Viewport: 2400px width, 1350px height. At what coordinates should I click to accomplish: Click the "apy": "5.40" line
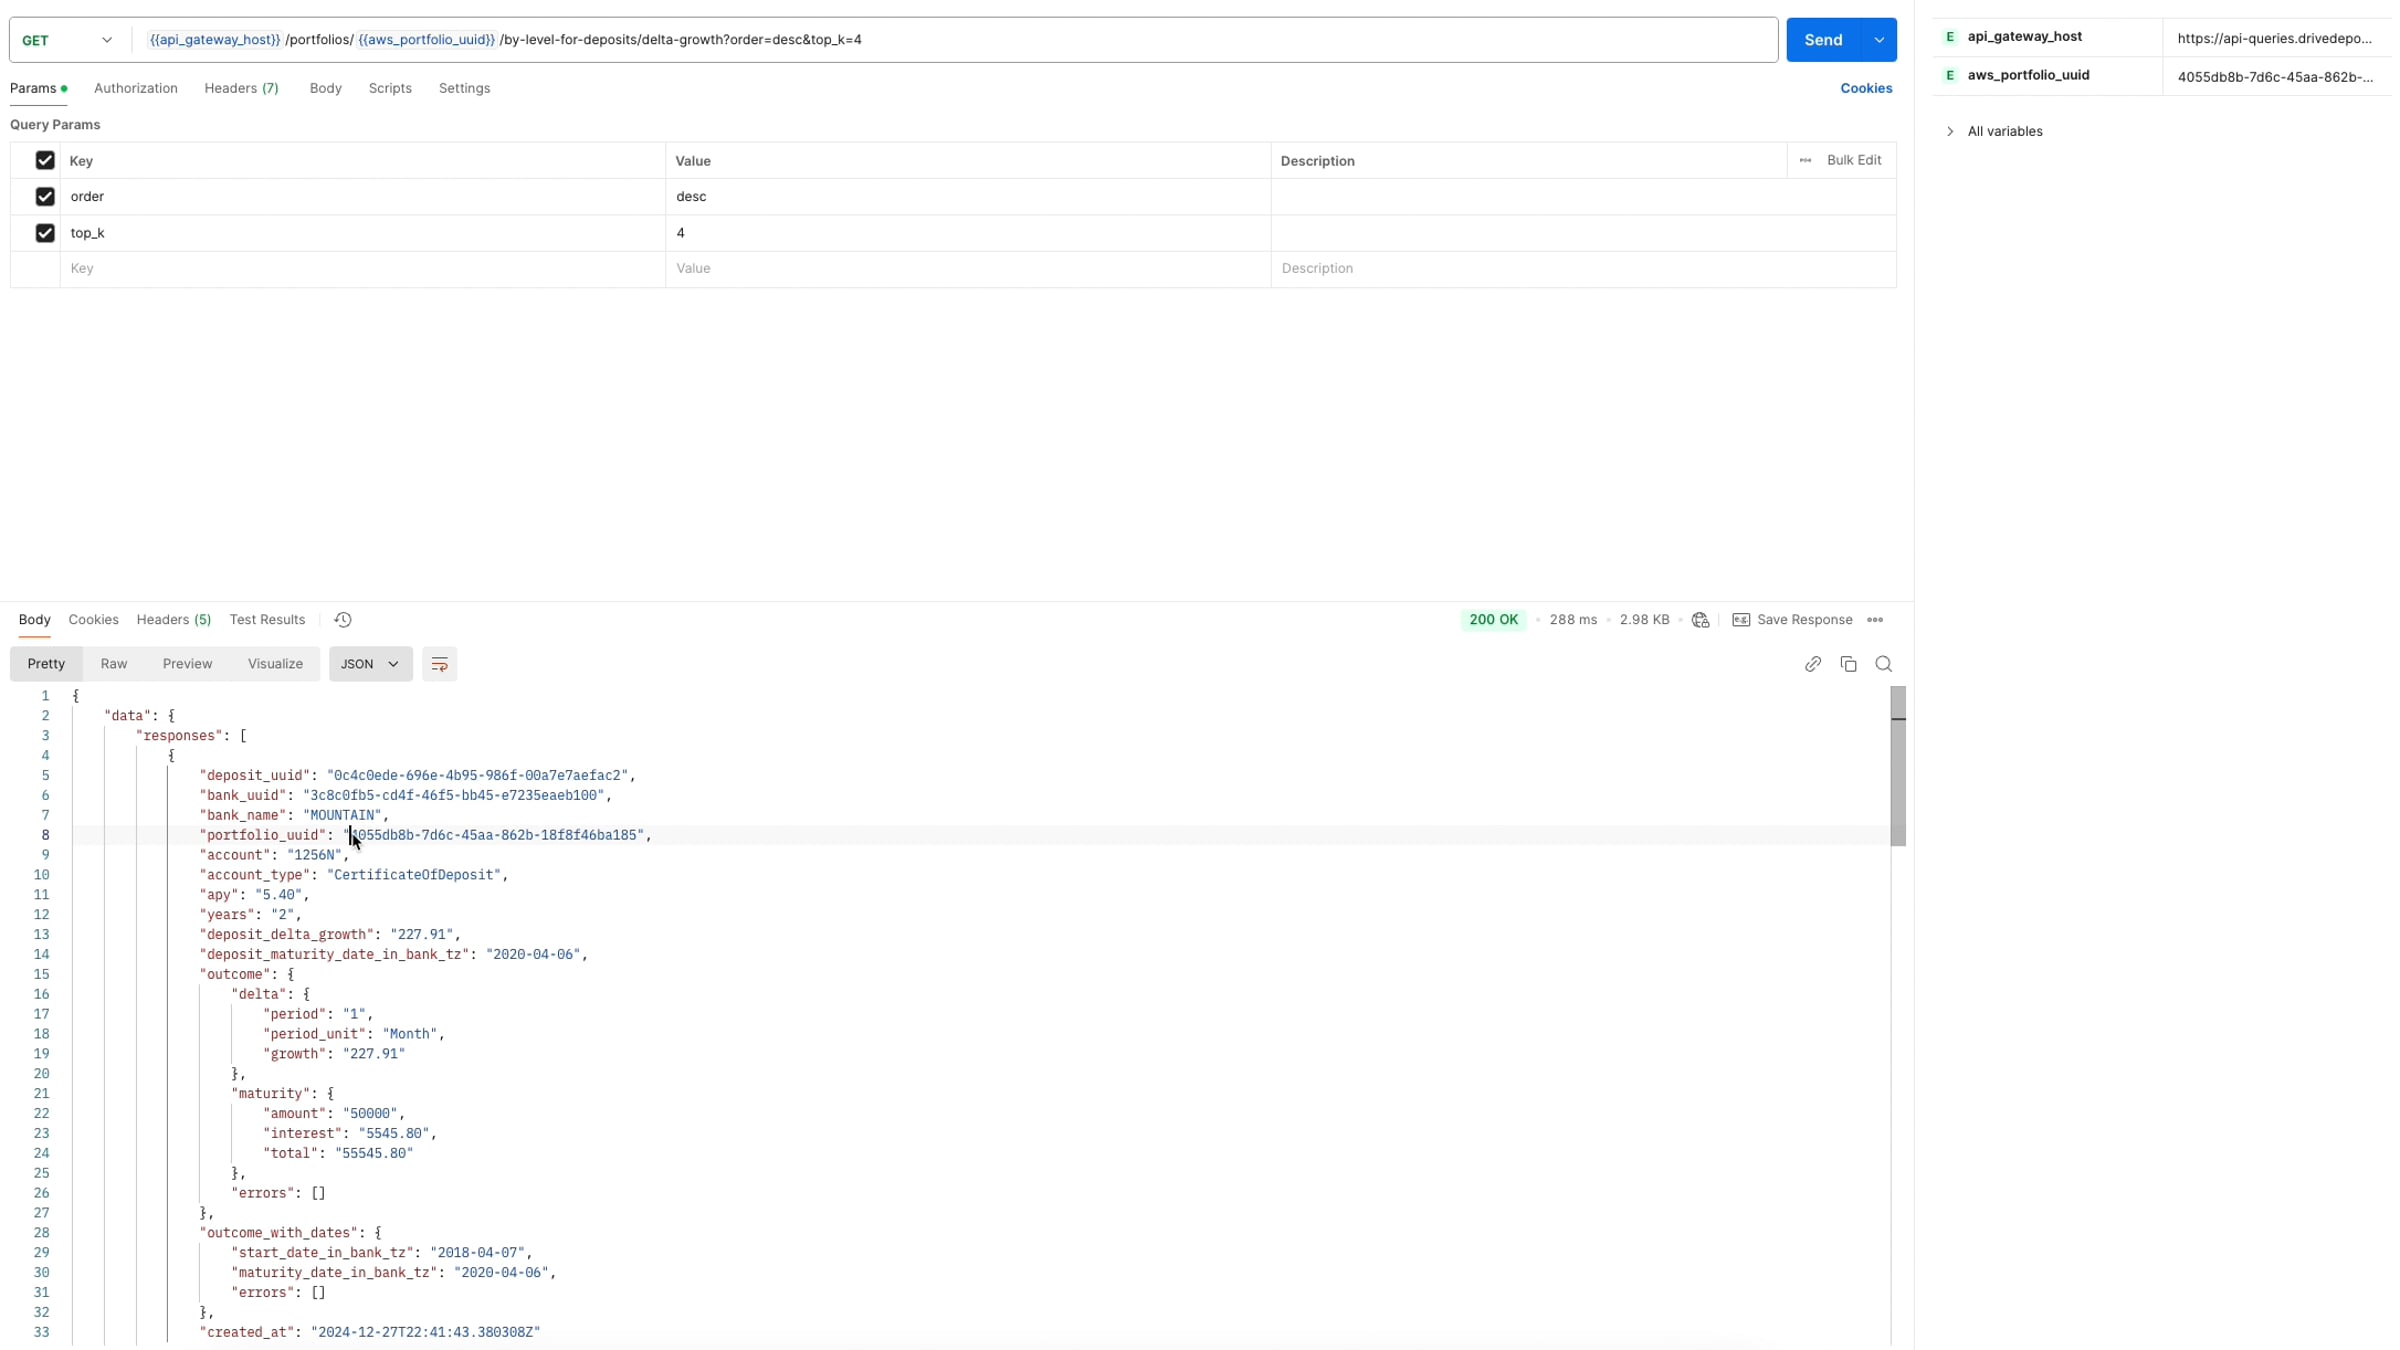pos(254,895)
